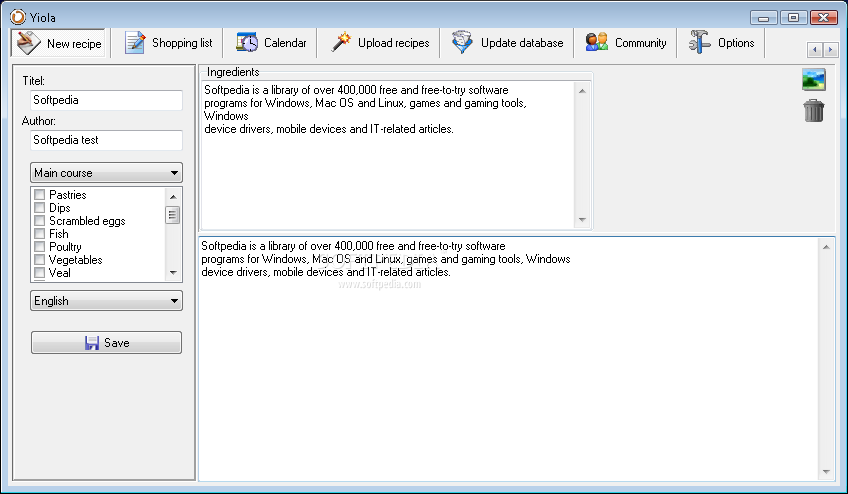The image size is (848, 494).
Task: Tick the Scrambled eggs checkbox
Action: pyautogui.click(x=39, y=220)
